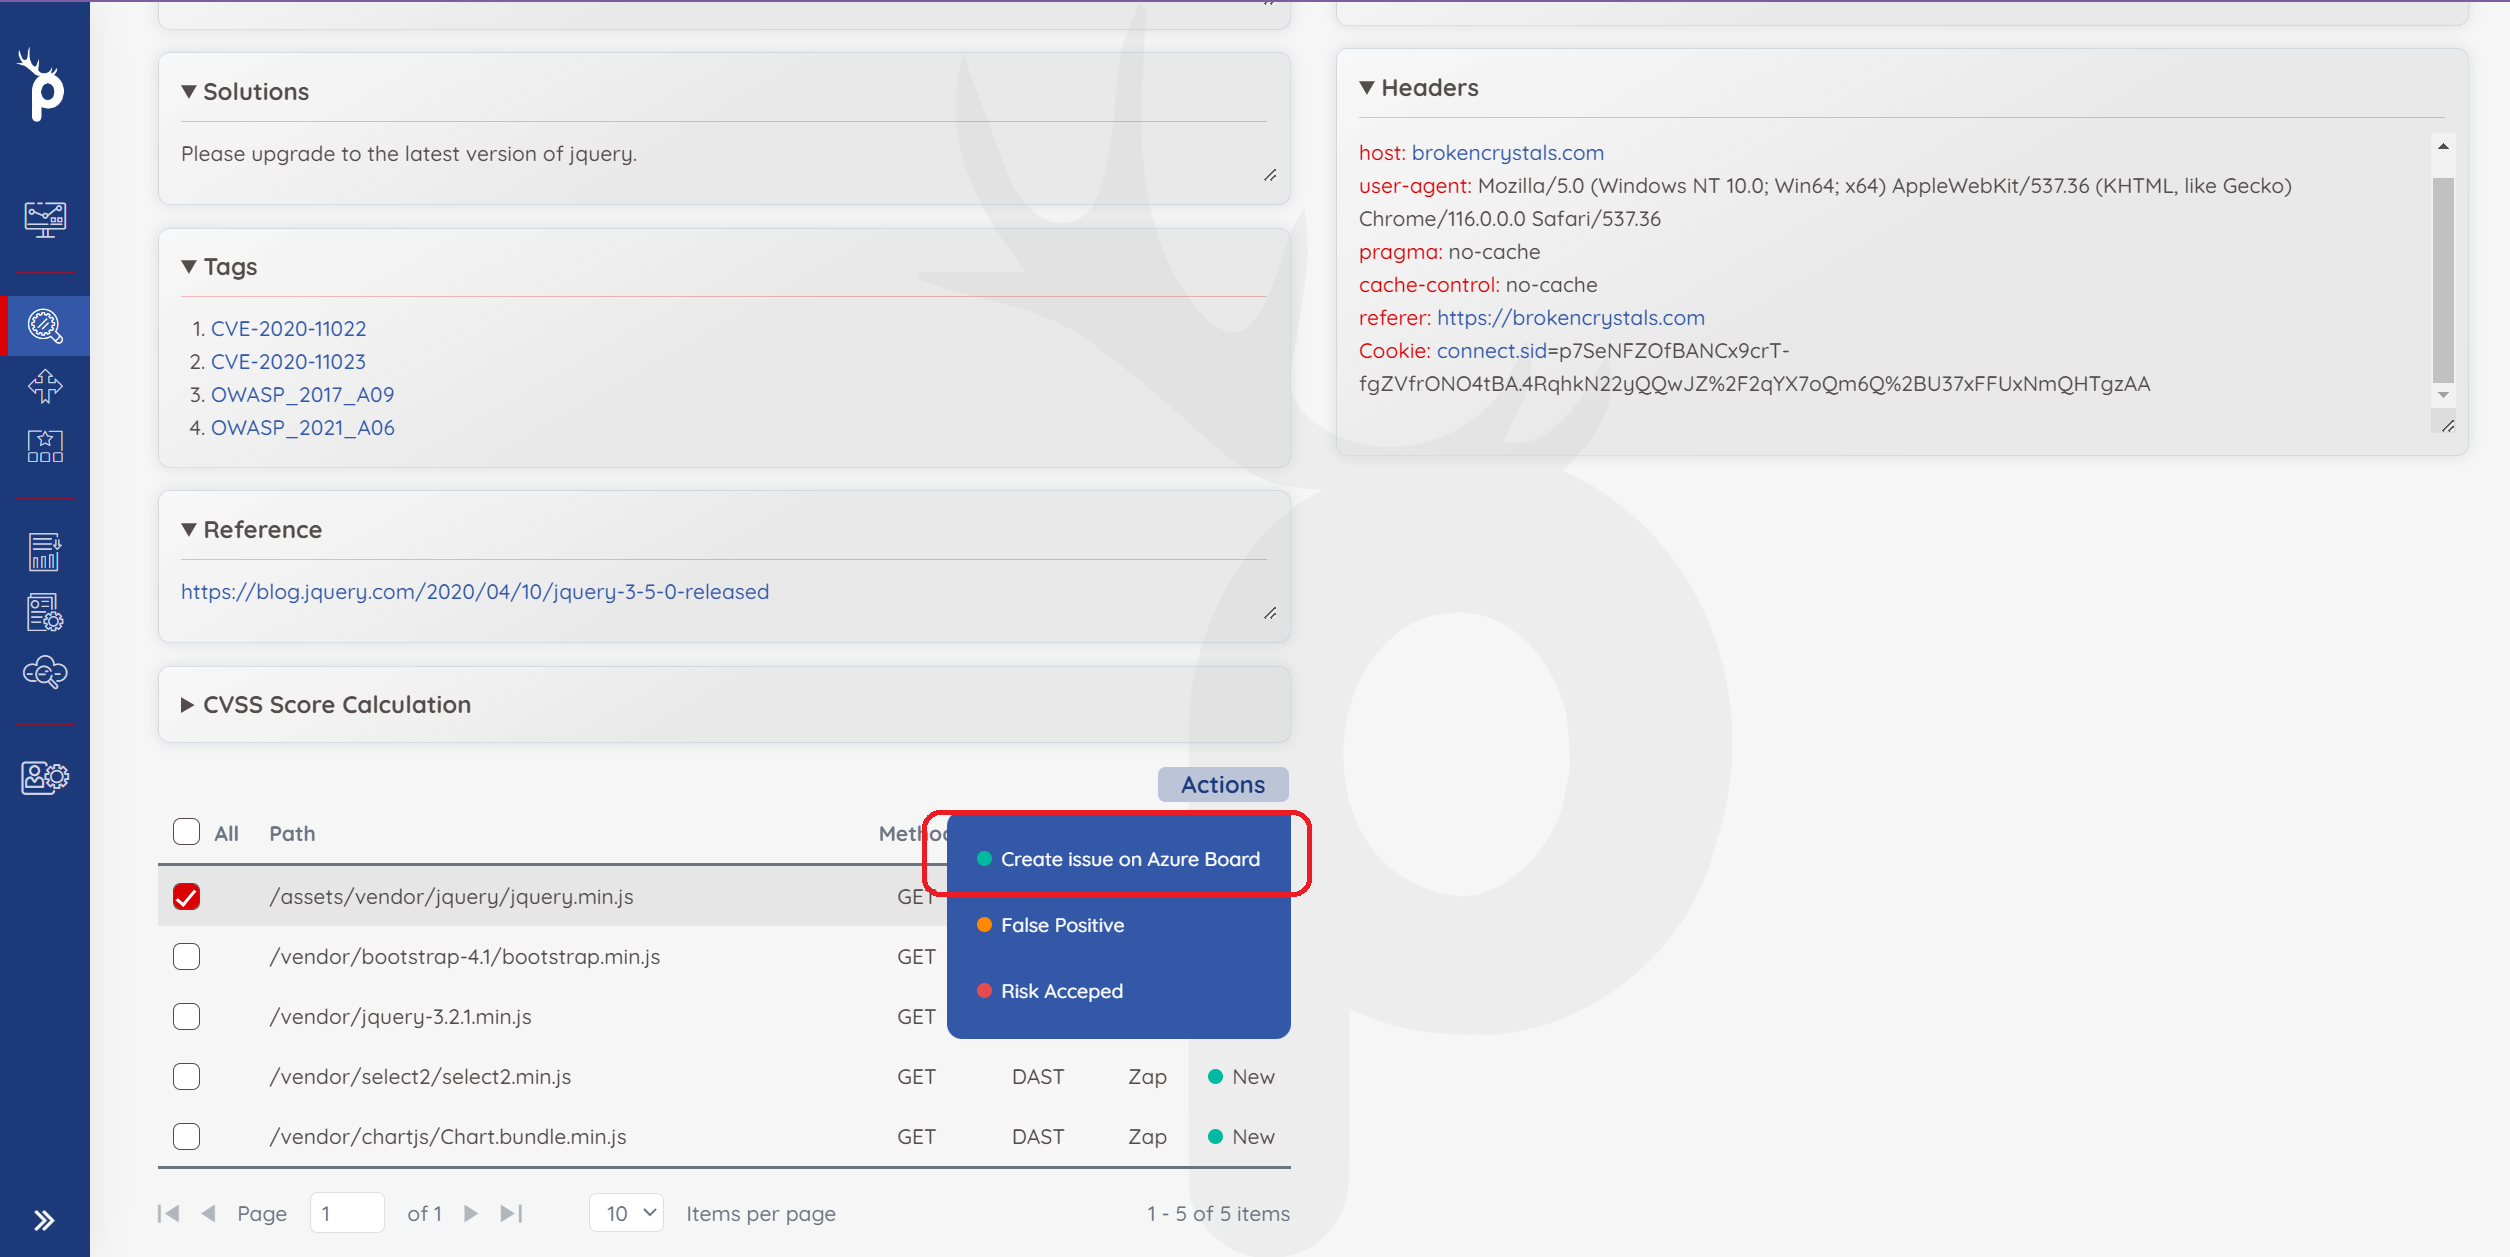Select the magnifier scan findings icon
Image resolution: width=2510 pixels, height=1257 pixels.
(45, 326)
